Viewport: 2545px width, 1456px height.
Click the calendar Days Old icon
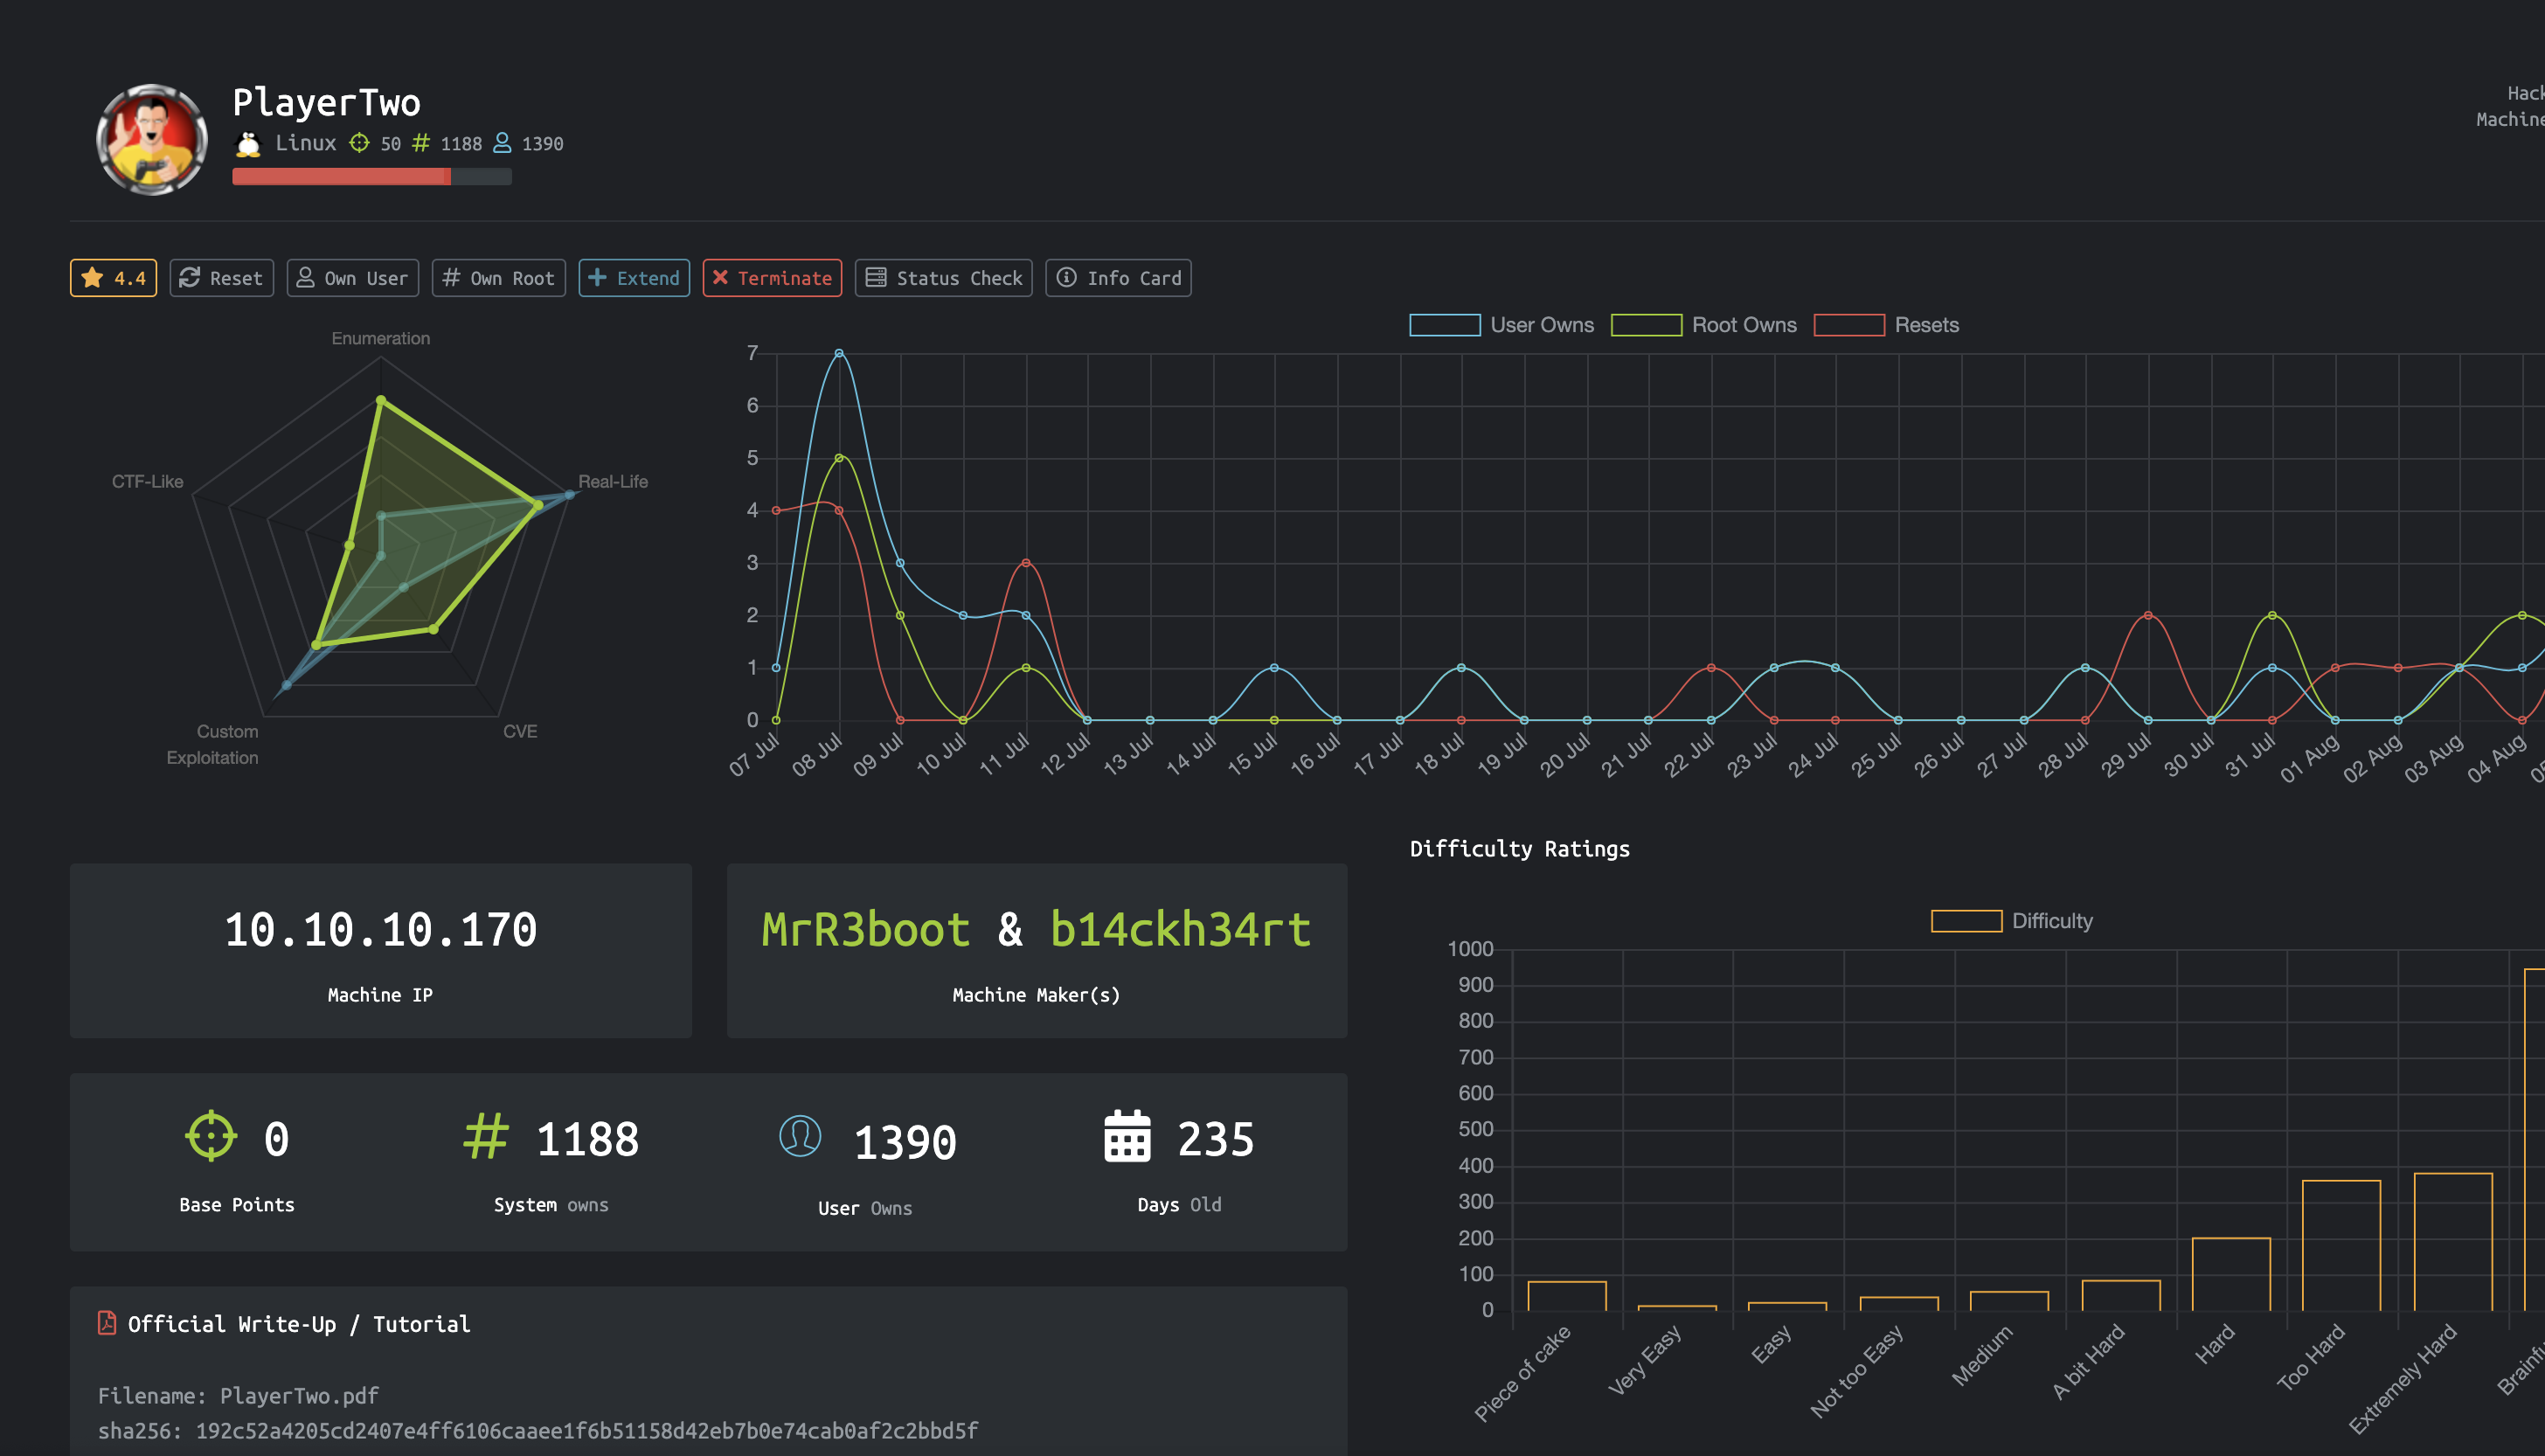point(1127,1137)
